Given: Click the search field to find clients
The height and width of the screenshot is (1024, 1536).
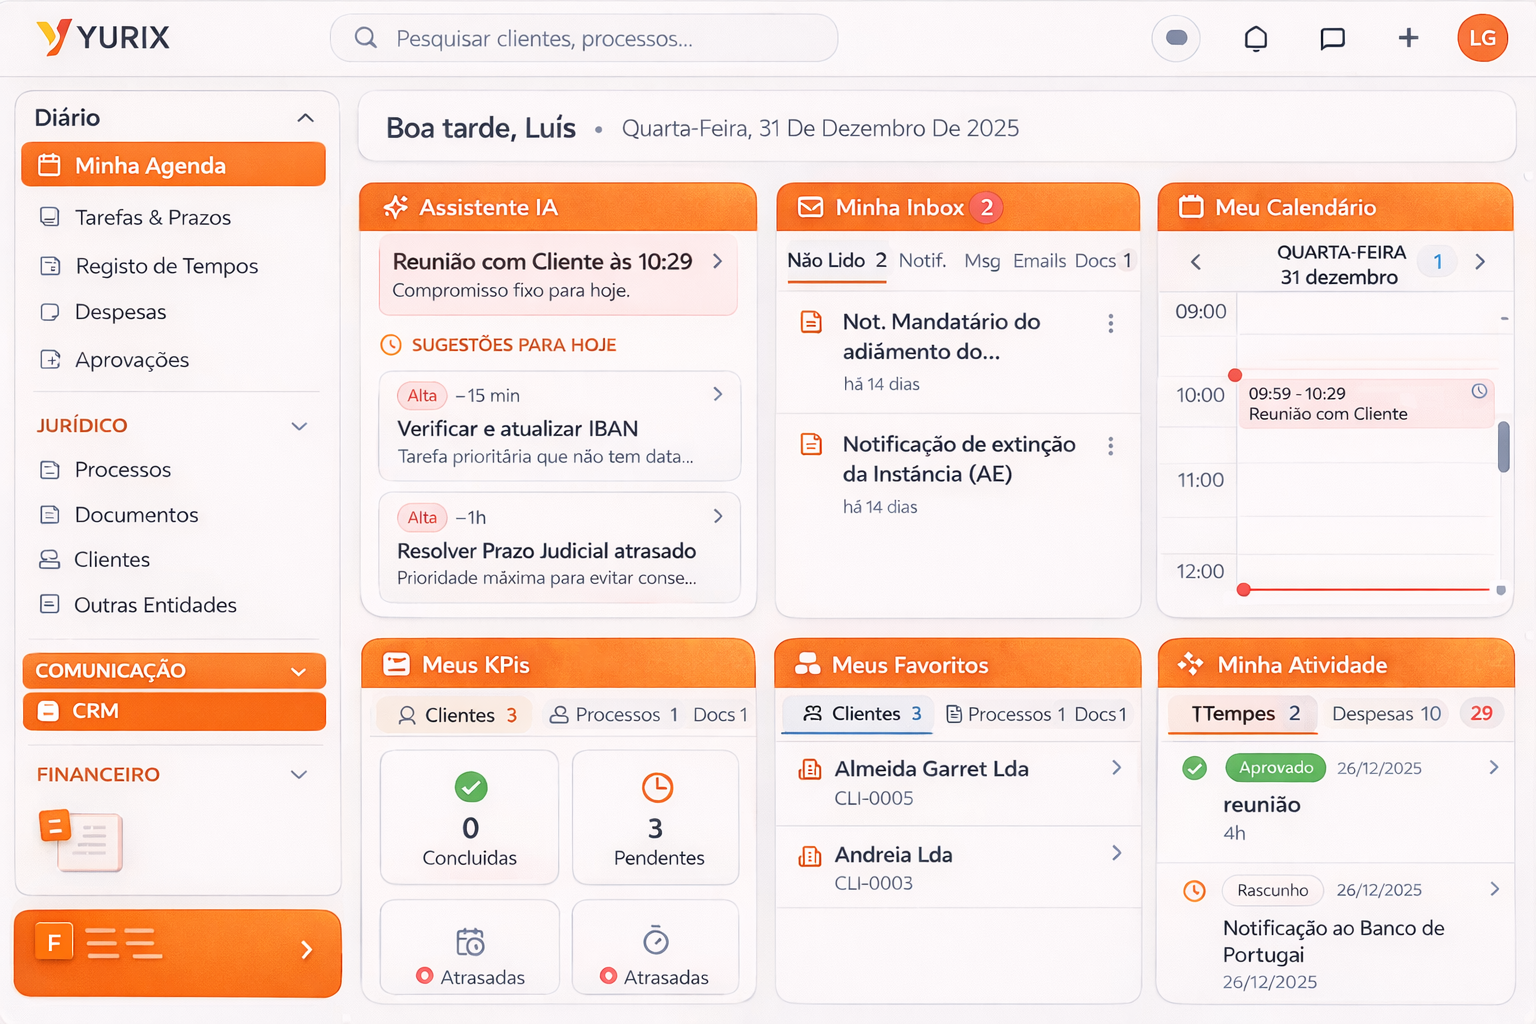Looking at the screenshot, I should [x=584, y=37].
